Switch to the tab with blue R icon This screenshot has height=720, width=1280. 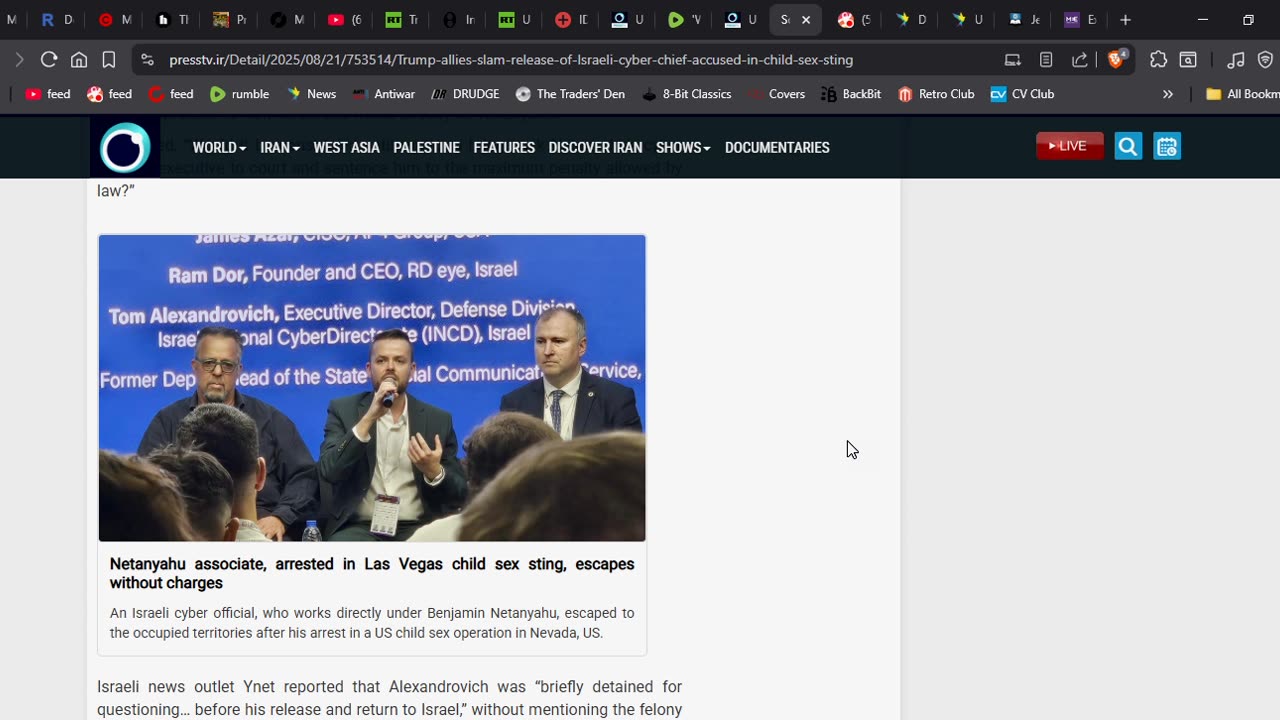coord(56,20)
